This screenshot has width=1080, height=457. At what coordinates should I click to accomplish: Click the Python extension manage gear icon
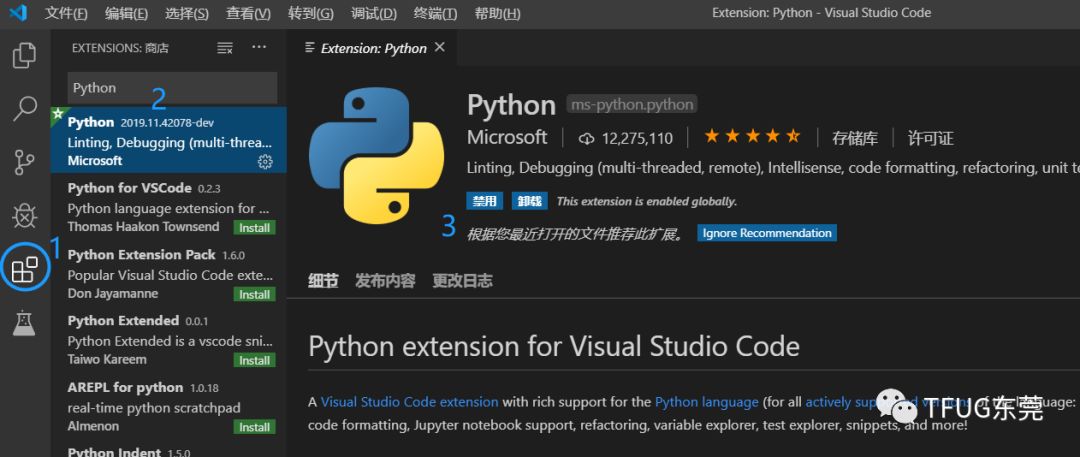pyautogui.click(x=265, y=161)
